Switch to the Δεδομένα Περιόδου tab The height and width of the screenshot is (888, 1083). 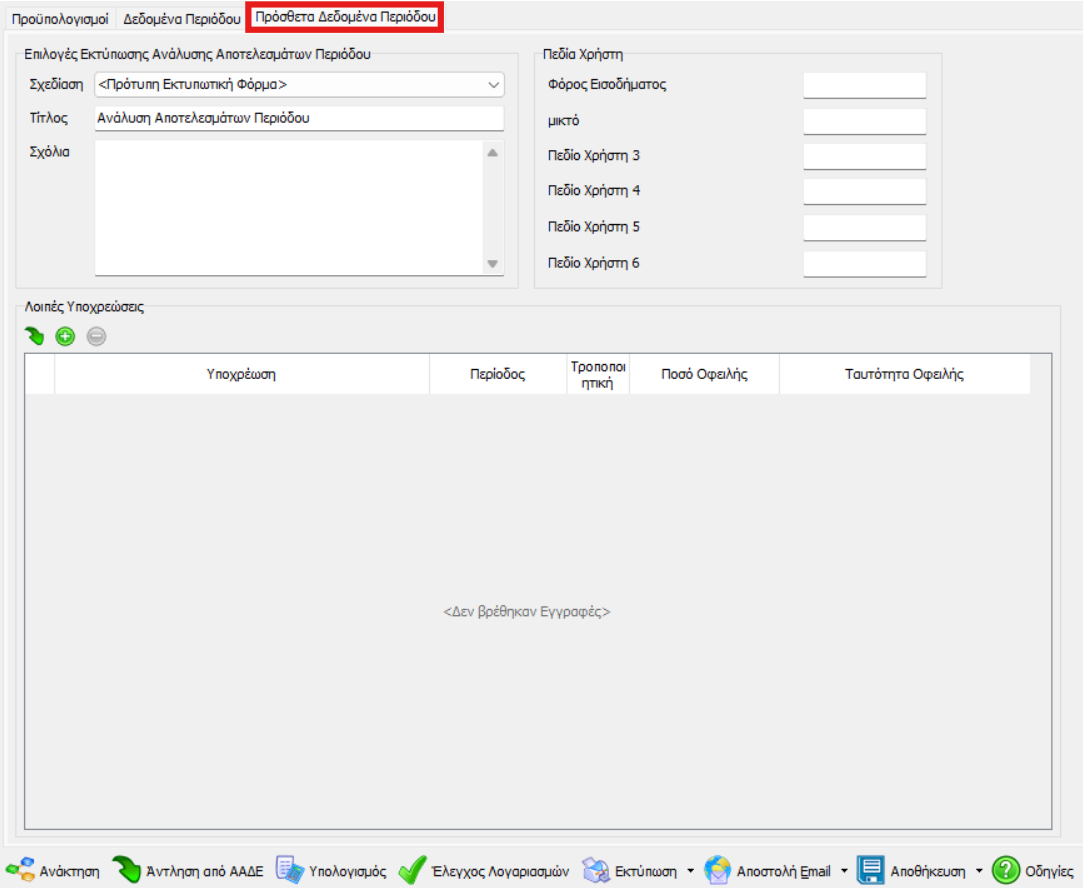[182, 18]
